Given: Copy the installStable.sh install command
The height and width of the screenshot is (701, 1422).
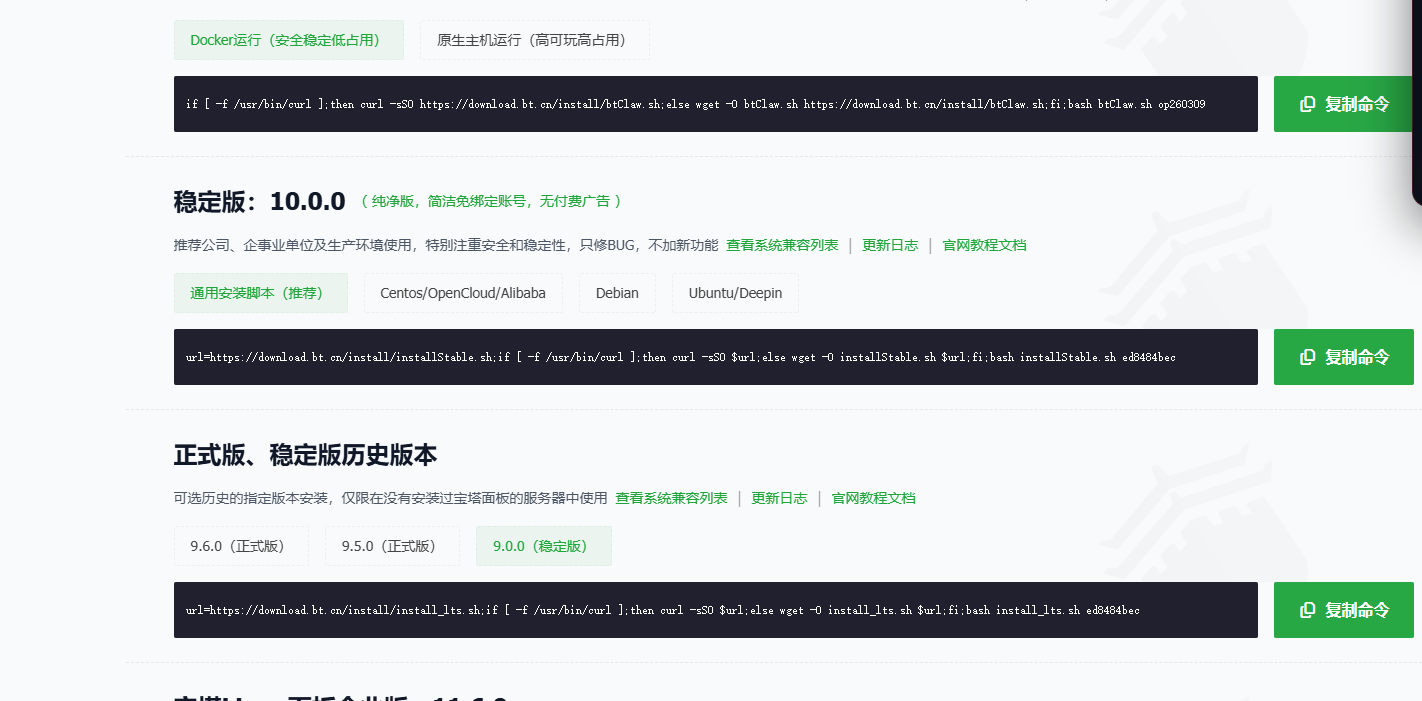Looking at the screenshot, I should click(1343, 357).
